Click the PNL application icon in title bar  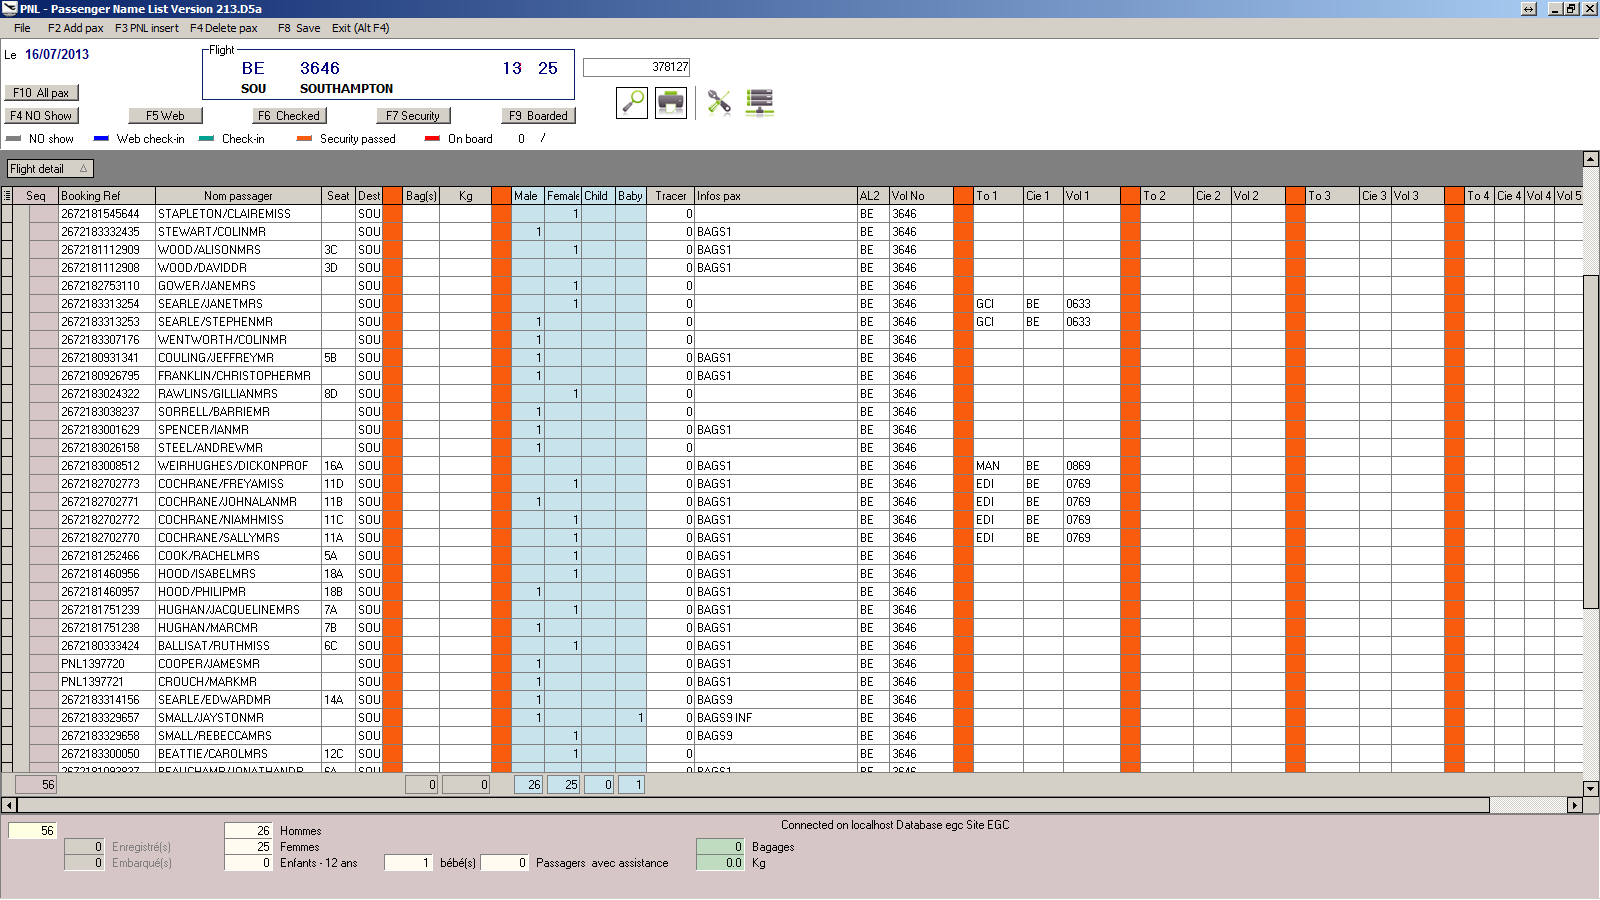[9, 9]
